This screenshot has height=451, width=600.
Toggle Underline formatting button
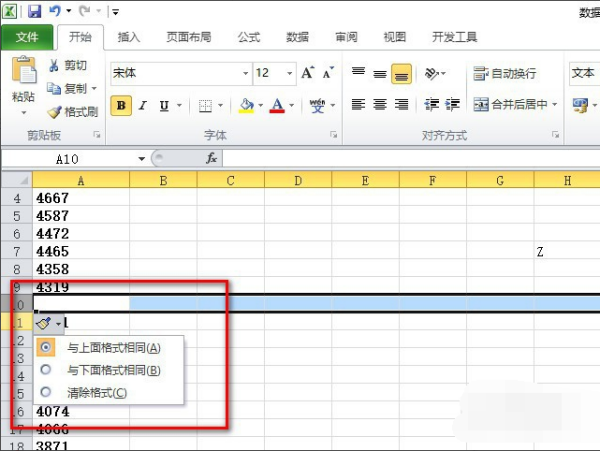(x=164, y=105)
